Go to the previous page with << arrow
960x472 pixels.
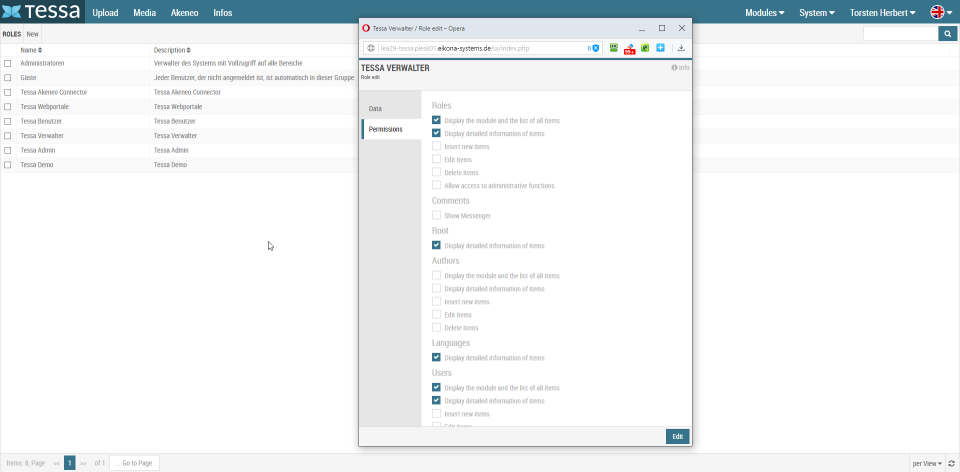(56, 463)
